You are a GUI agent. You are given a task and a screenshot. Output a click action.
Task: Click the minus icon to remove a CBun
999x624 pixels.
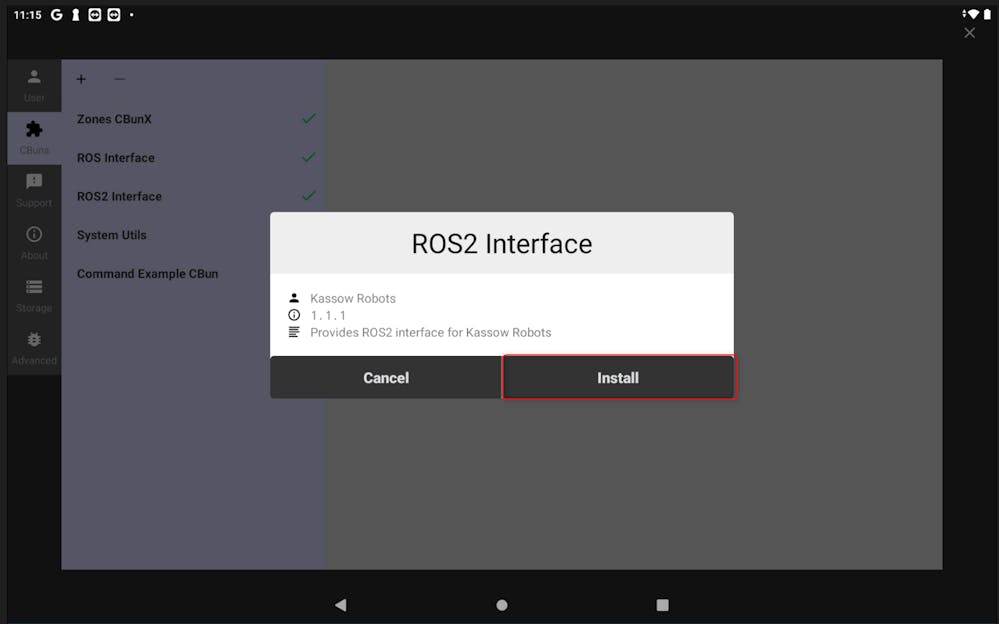pos(119,79)
